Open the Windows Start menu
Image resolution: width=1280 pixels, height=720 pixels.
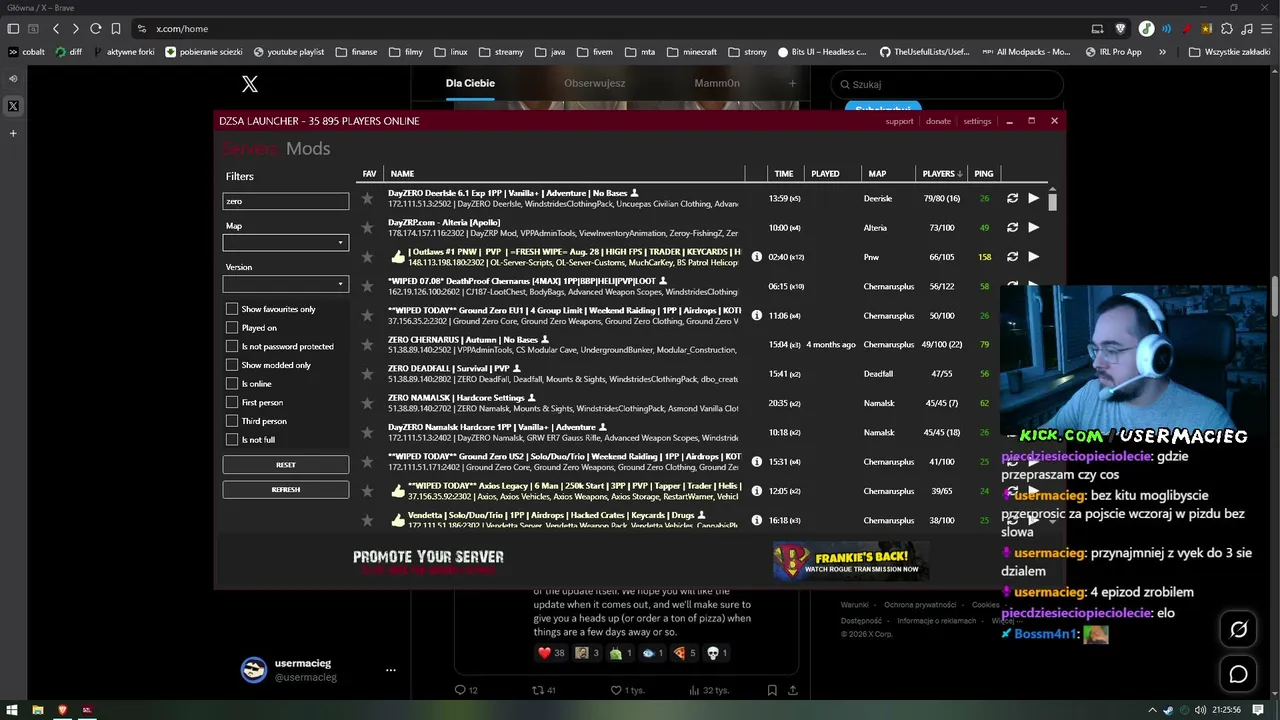pyautogui.click(x=13, y=710)
